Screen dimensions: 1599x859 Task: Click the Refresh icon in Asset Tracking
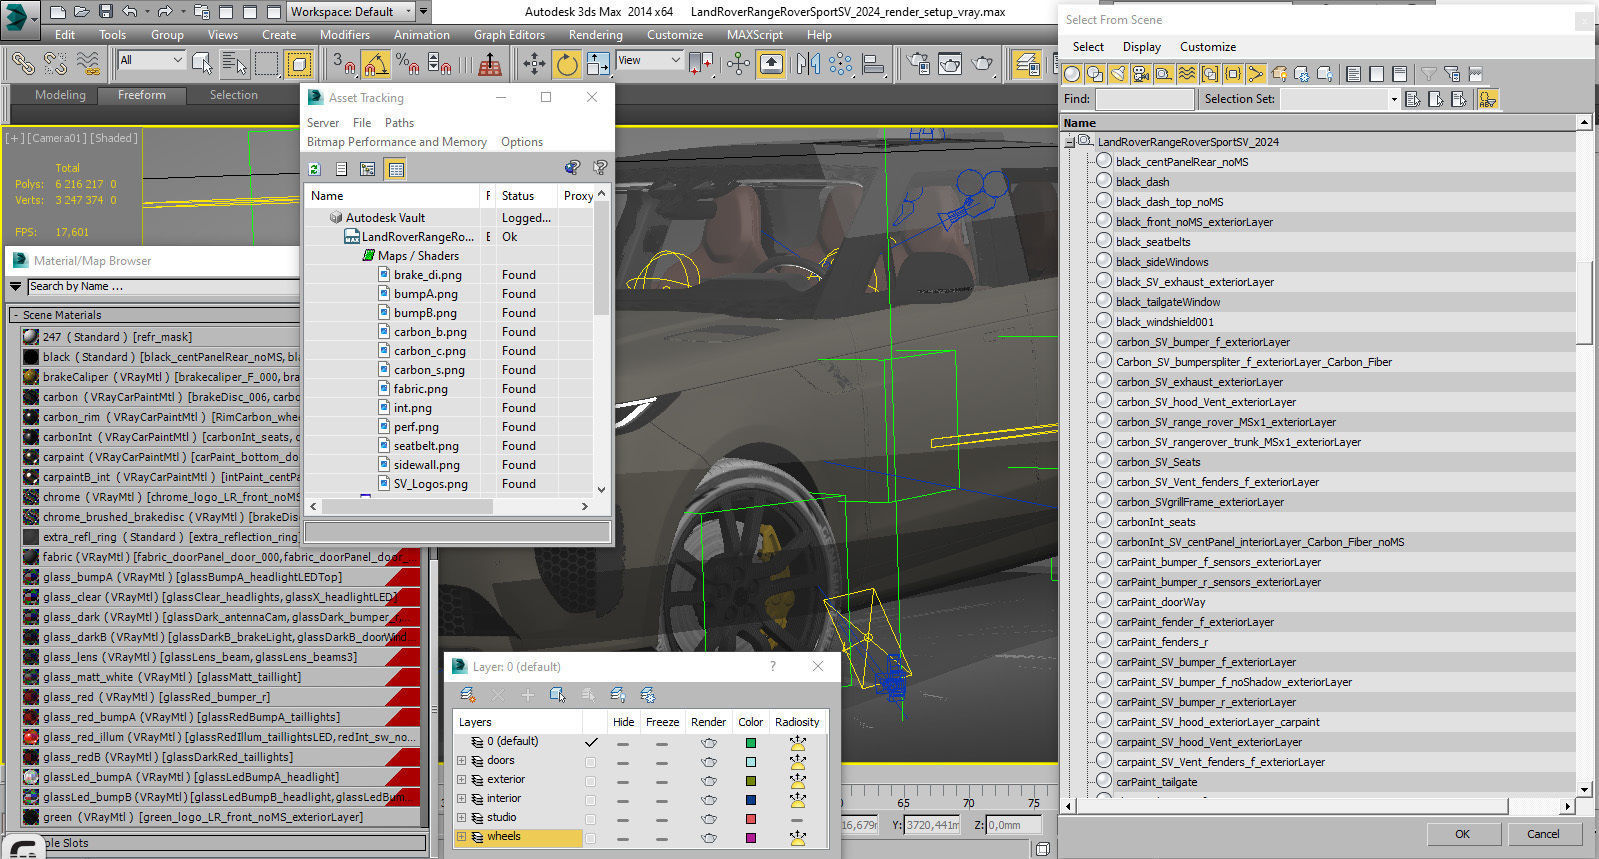coord(315,169)
